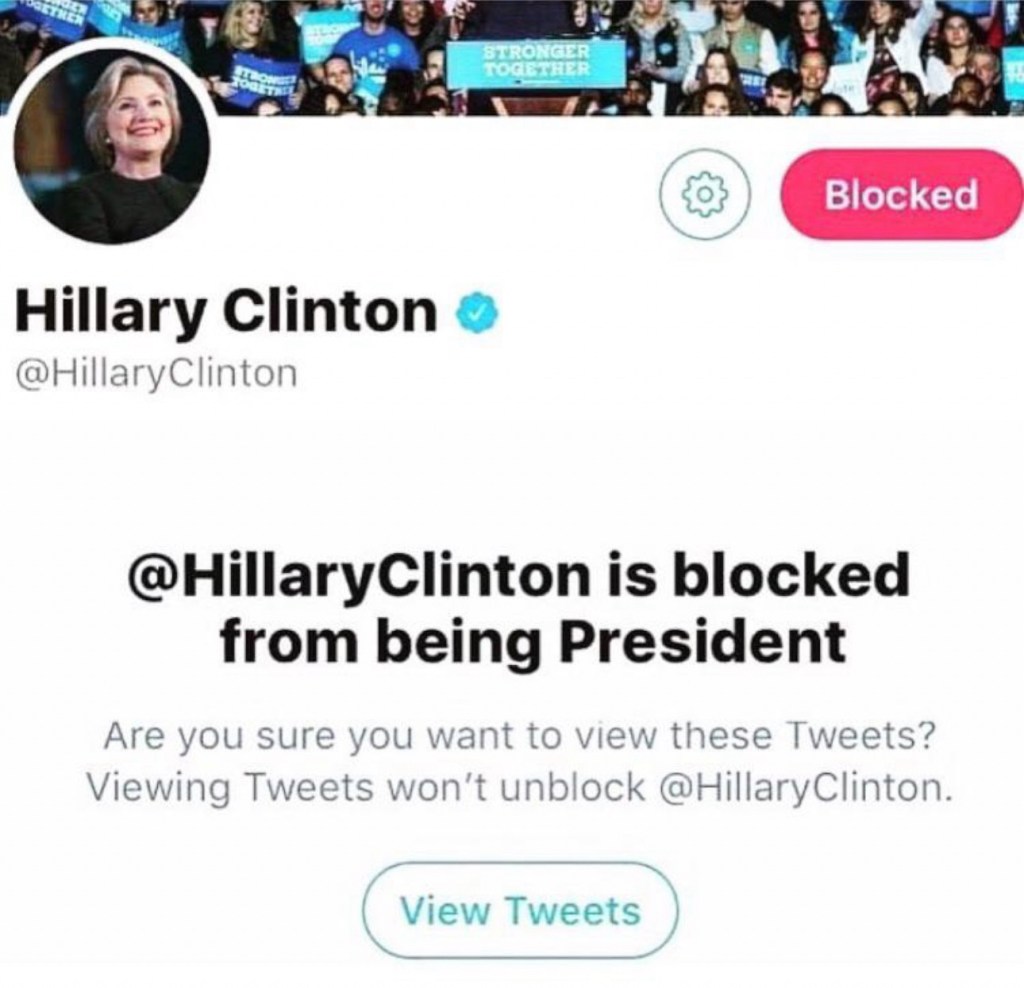Click the "from being President" heading line
Screen dimensions: 1024x988
point(533,642)
